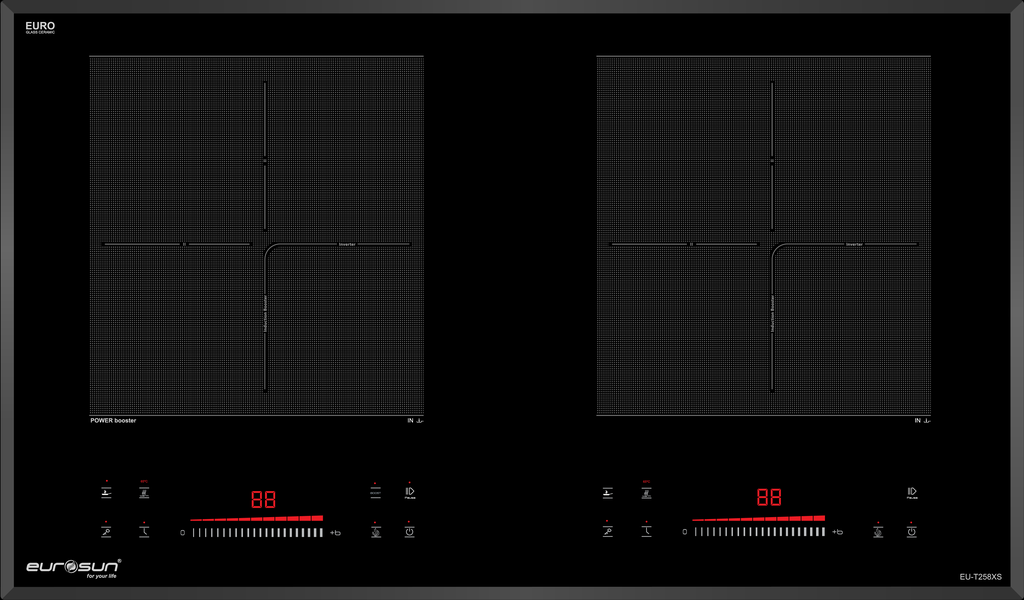1024x600 pixels.
Task: Set left zone power on the slider
Action: pyautogui.click(x=257, y=532)
